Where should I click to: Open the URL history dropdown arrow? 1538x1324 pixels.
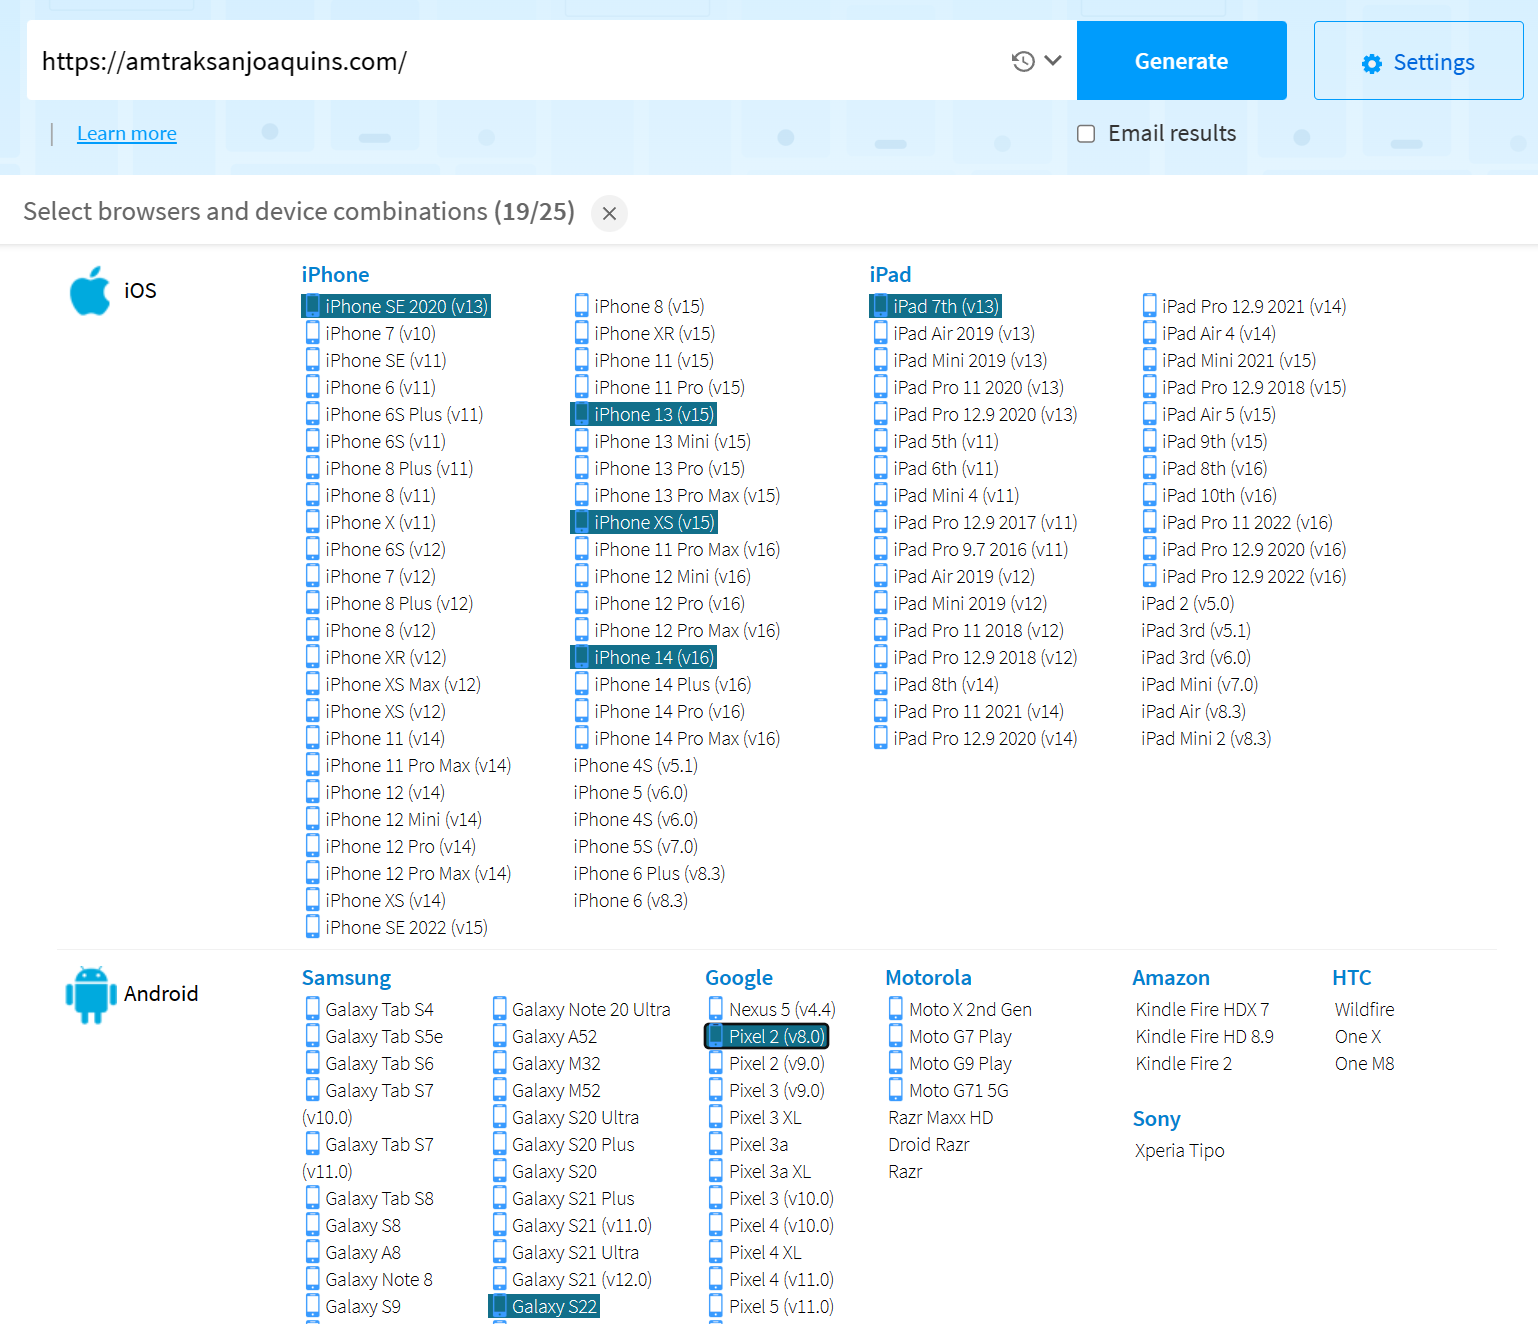point(1053,61)
